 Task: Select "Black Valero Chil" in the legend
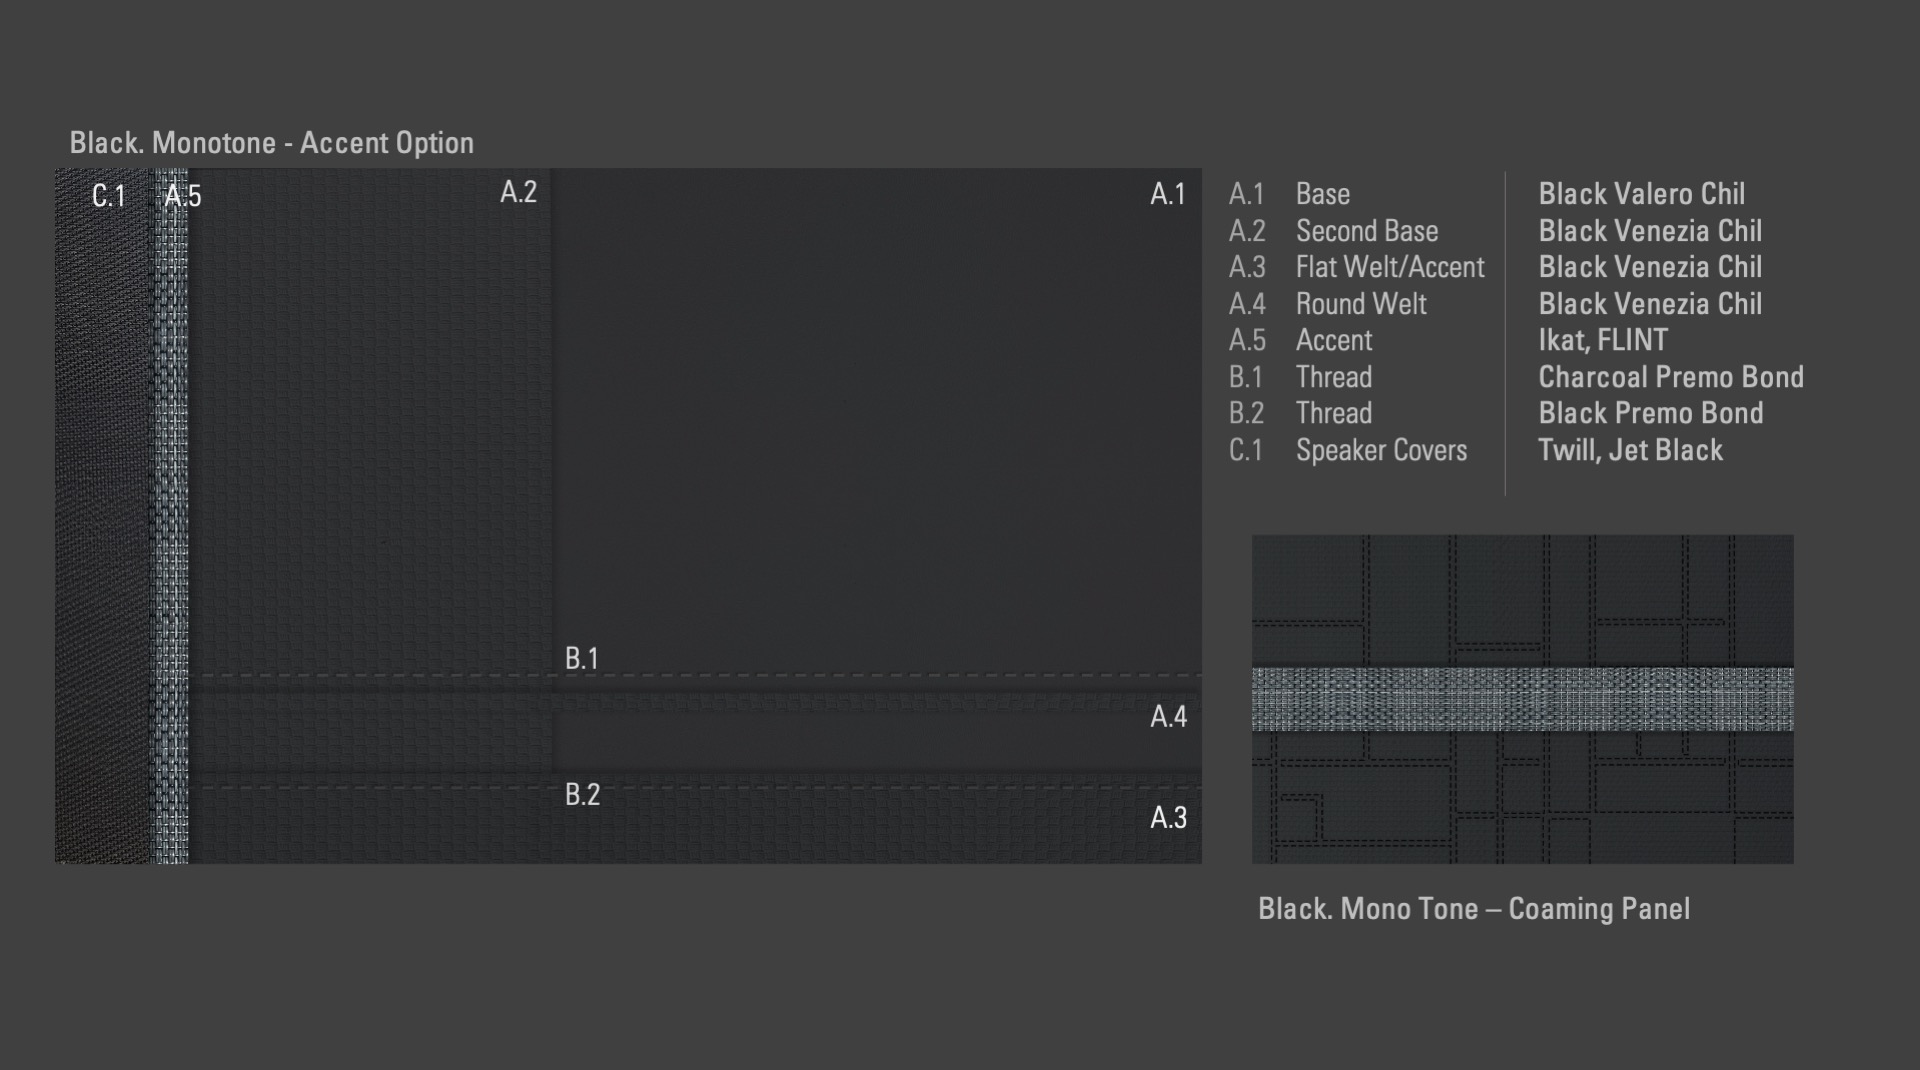point(1641,194)
